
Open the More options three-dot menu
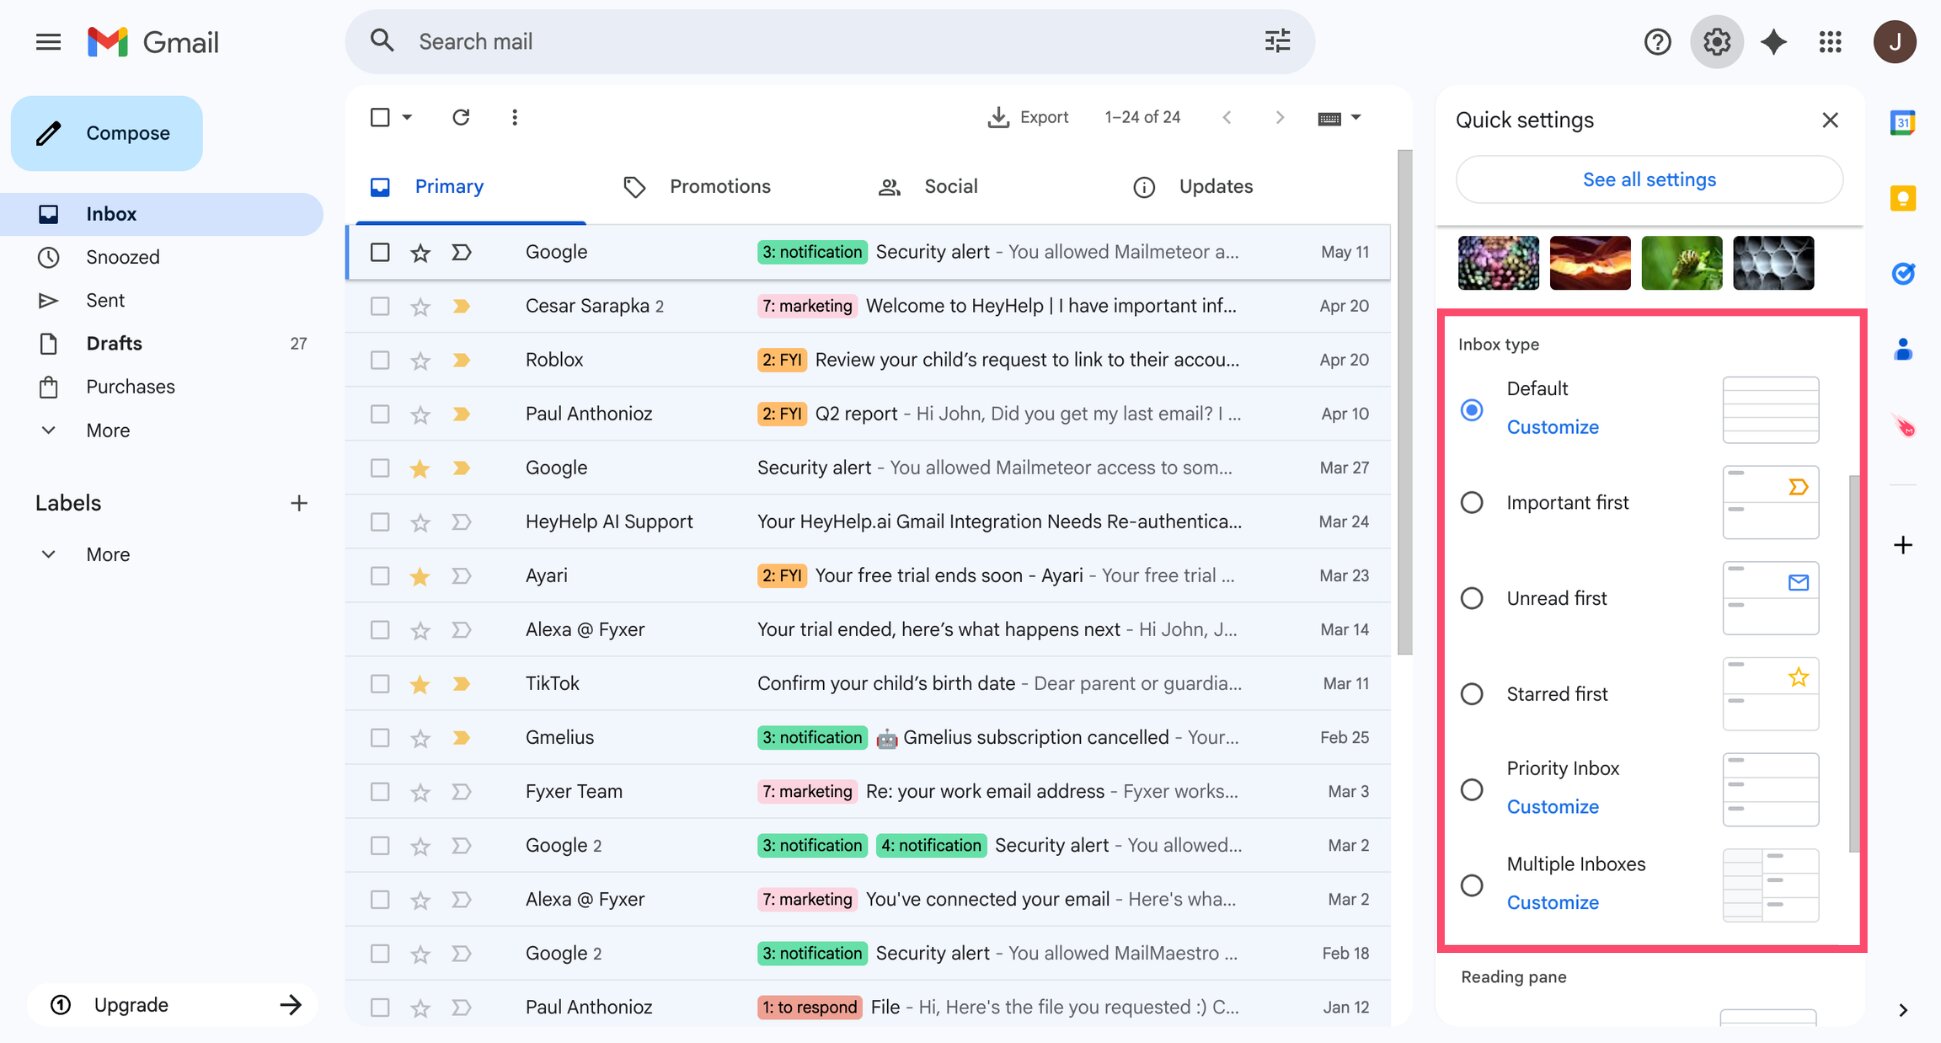514,117
